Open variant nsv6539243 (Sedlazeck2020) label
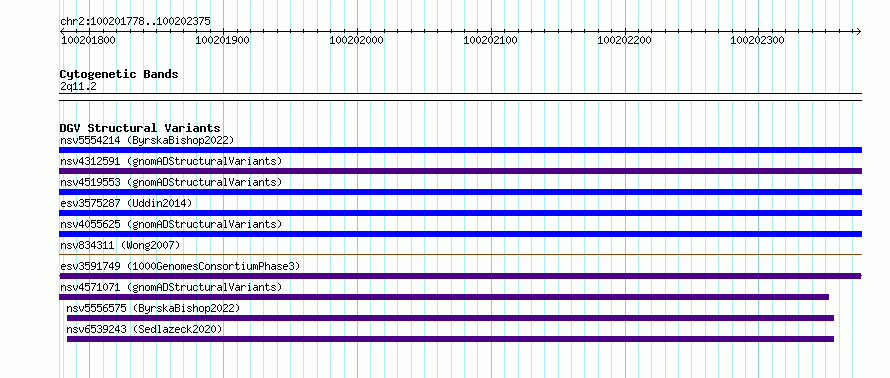 (144, 329)
